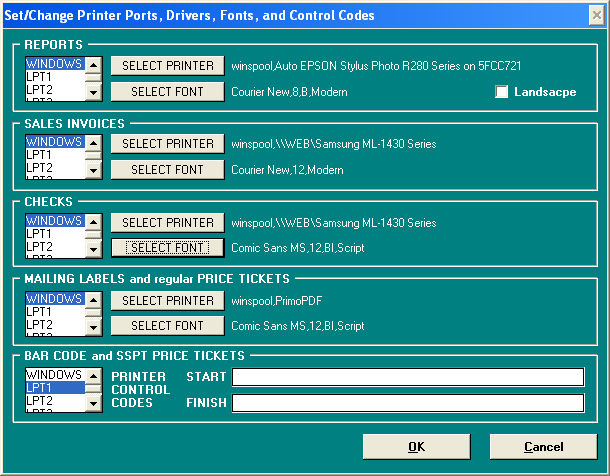Close the printer settings dialog window
The height and width of the screenshot is (476, 610).
pyautogui.click(x=596, y=15)
